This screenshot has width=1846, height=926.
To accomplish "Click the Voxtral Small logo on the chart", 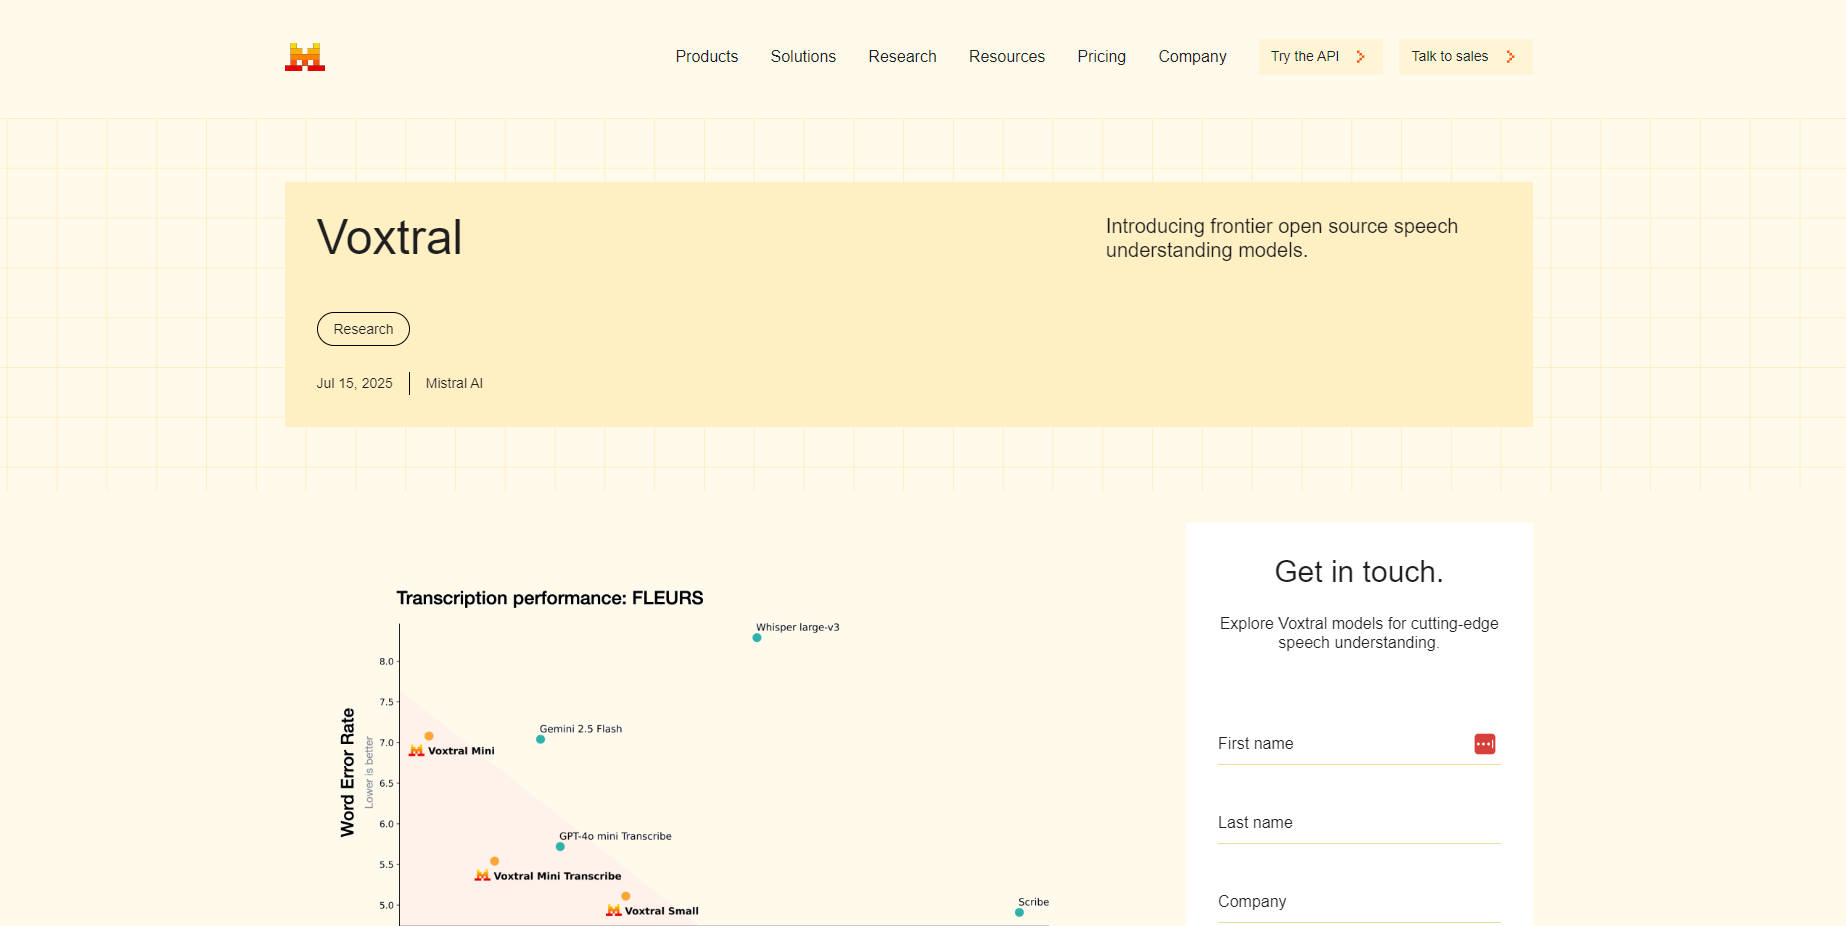I will click(x=613, y=911).
